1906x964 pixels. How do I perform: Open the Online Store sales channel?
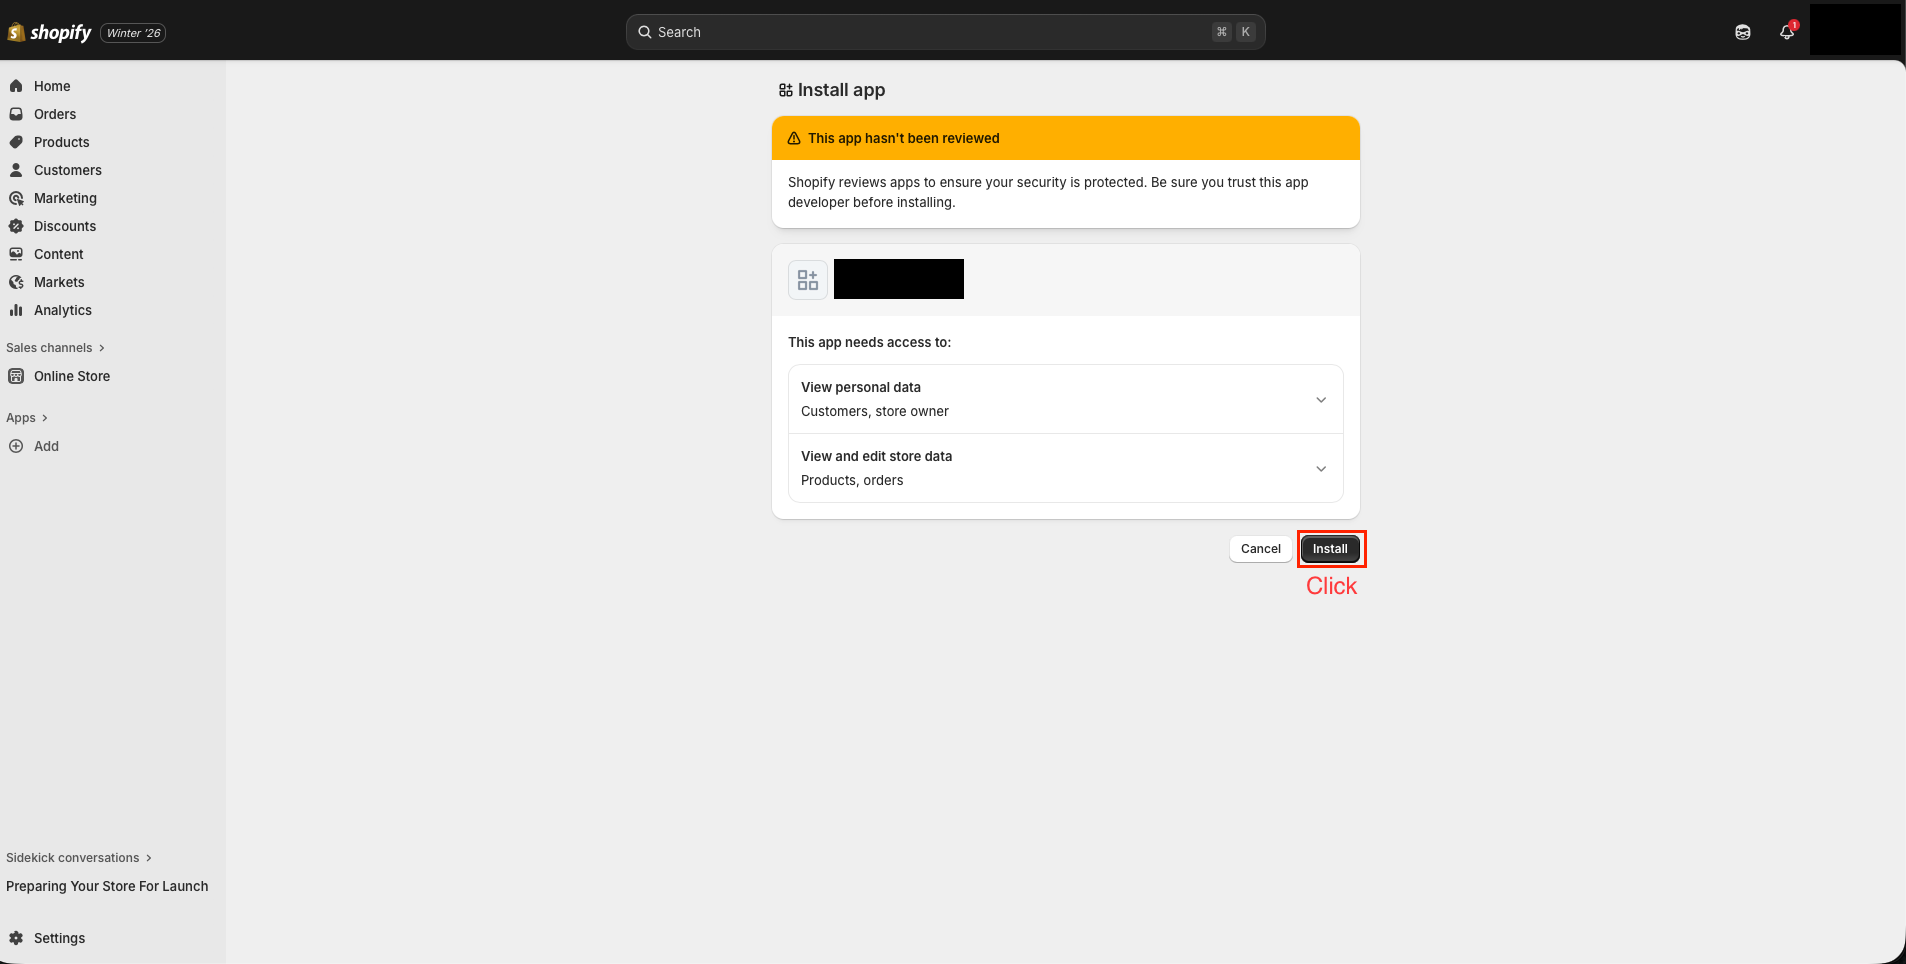(70, 376)
